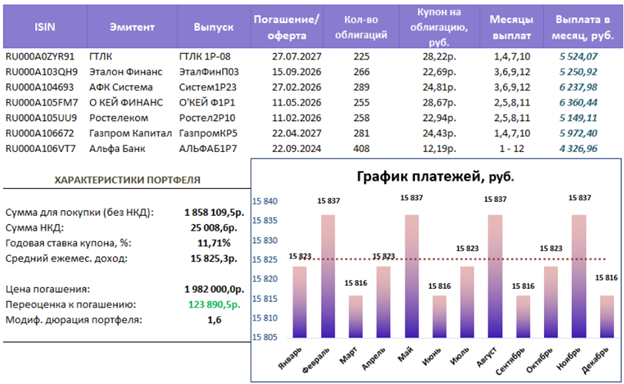The image size is (624, 384).
Task: Click the Сентябрь axis label
Action: point(511,361)
